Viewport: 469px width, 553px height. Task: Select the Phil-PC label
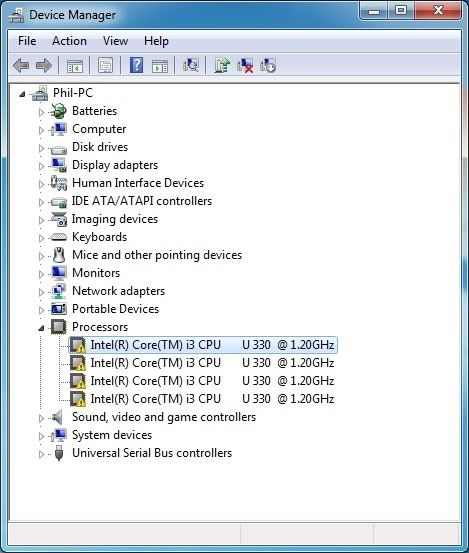(x=73, y=93)
